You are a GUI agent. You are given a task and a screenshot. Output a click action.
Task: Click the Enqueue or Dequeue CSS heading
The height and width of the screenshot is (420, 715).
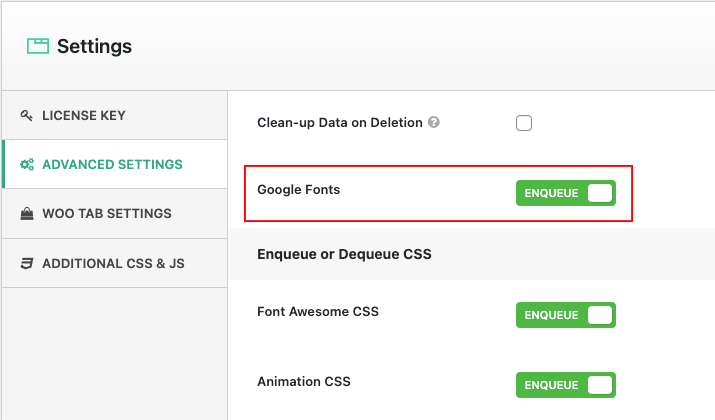(x=344, y=254)
